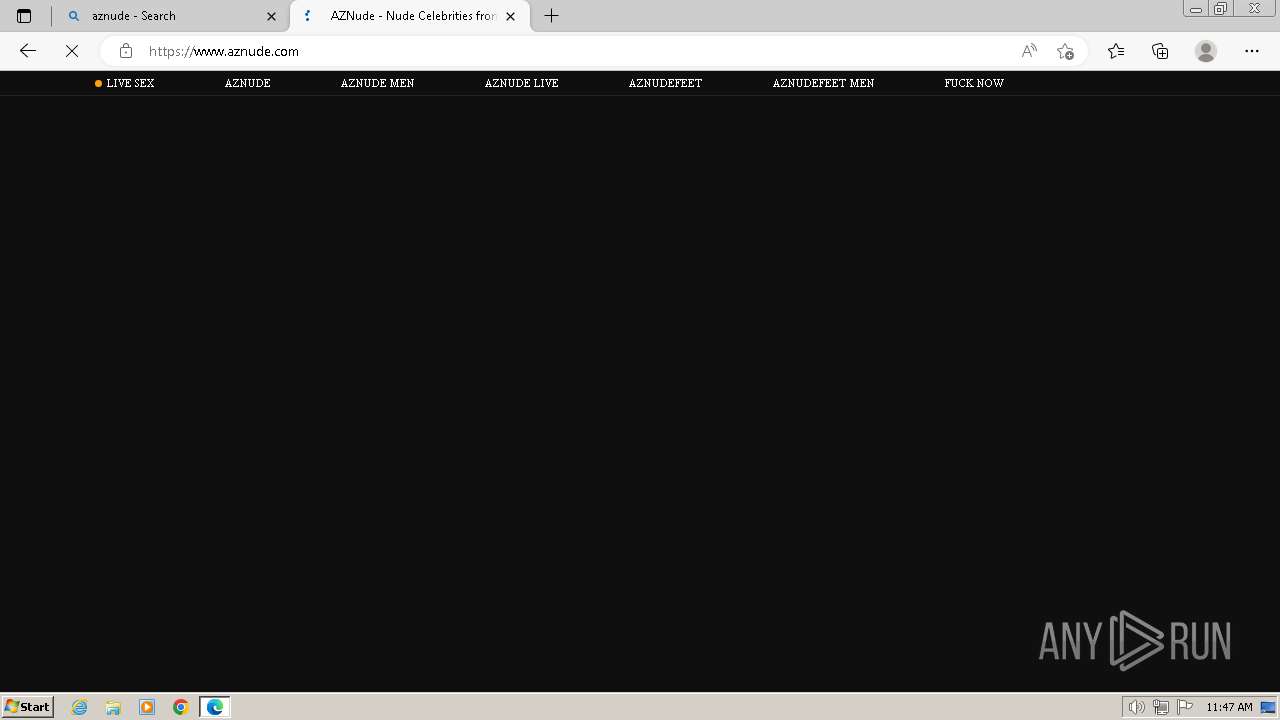This screenshot has width=1280, height=720.
Task: Stop loading the page
Action: pyautogui.click(x=72, y=51)
